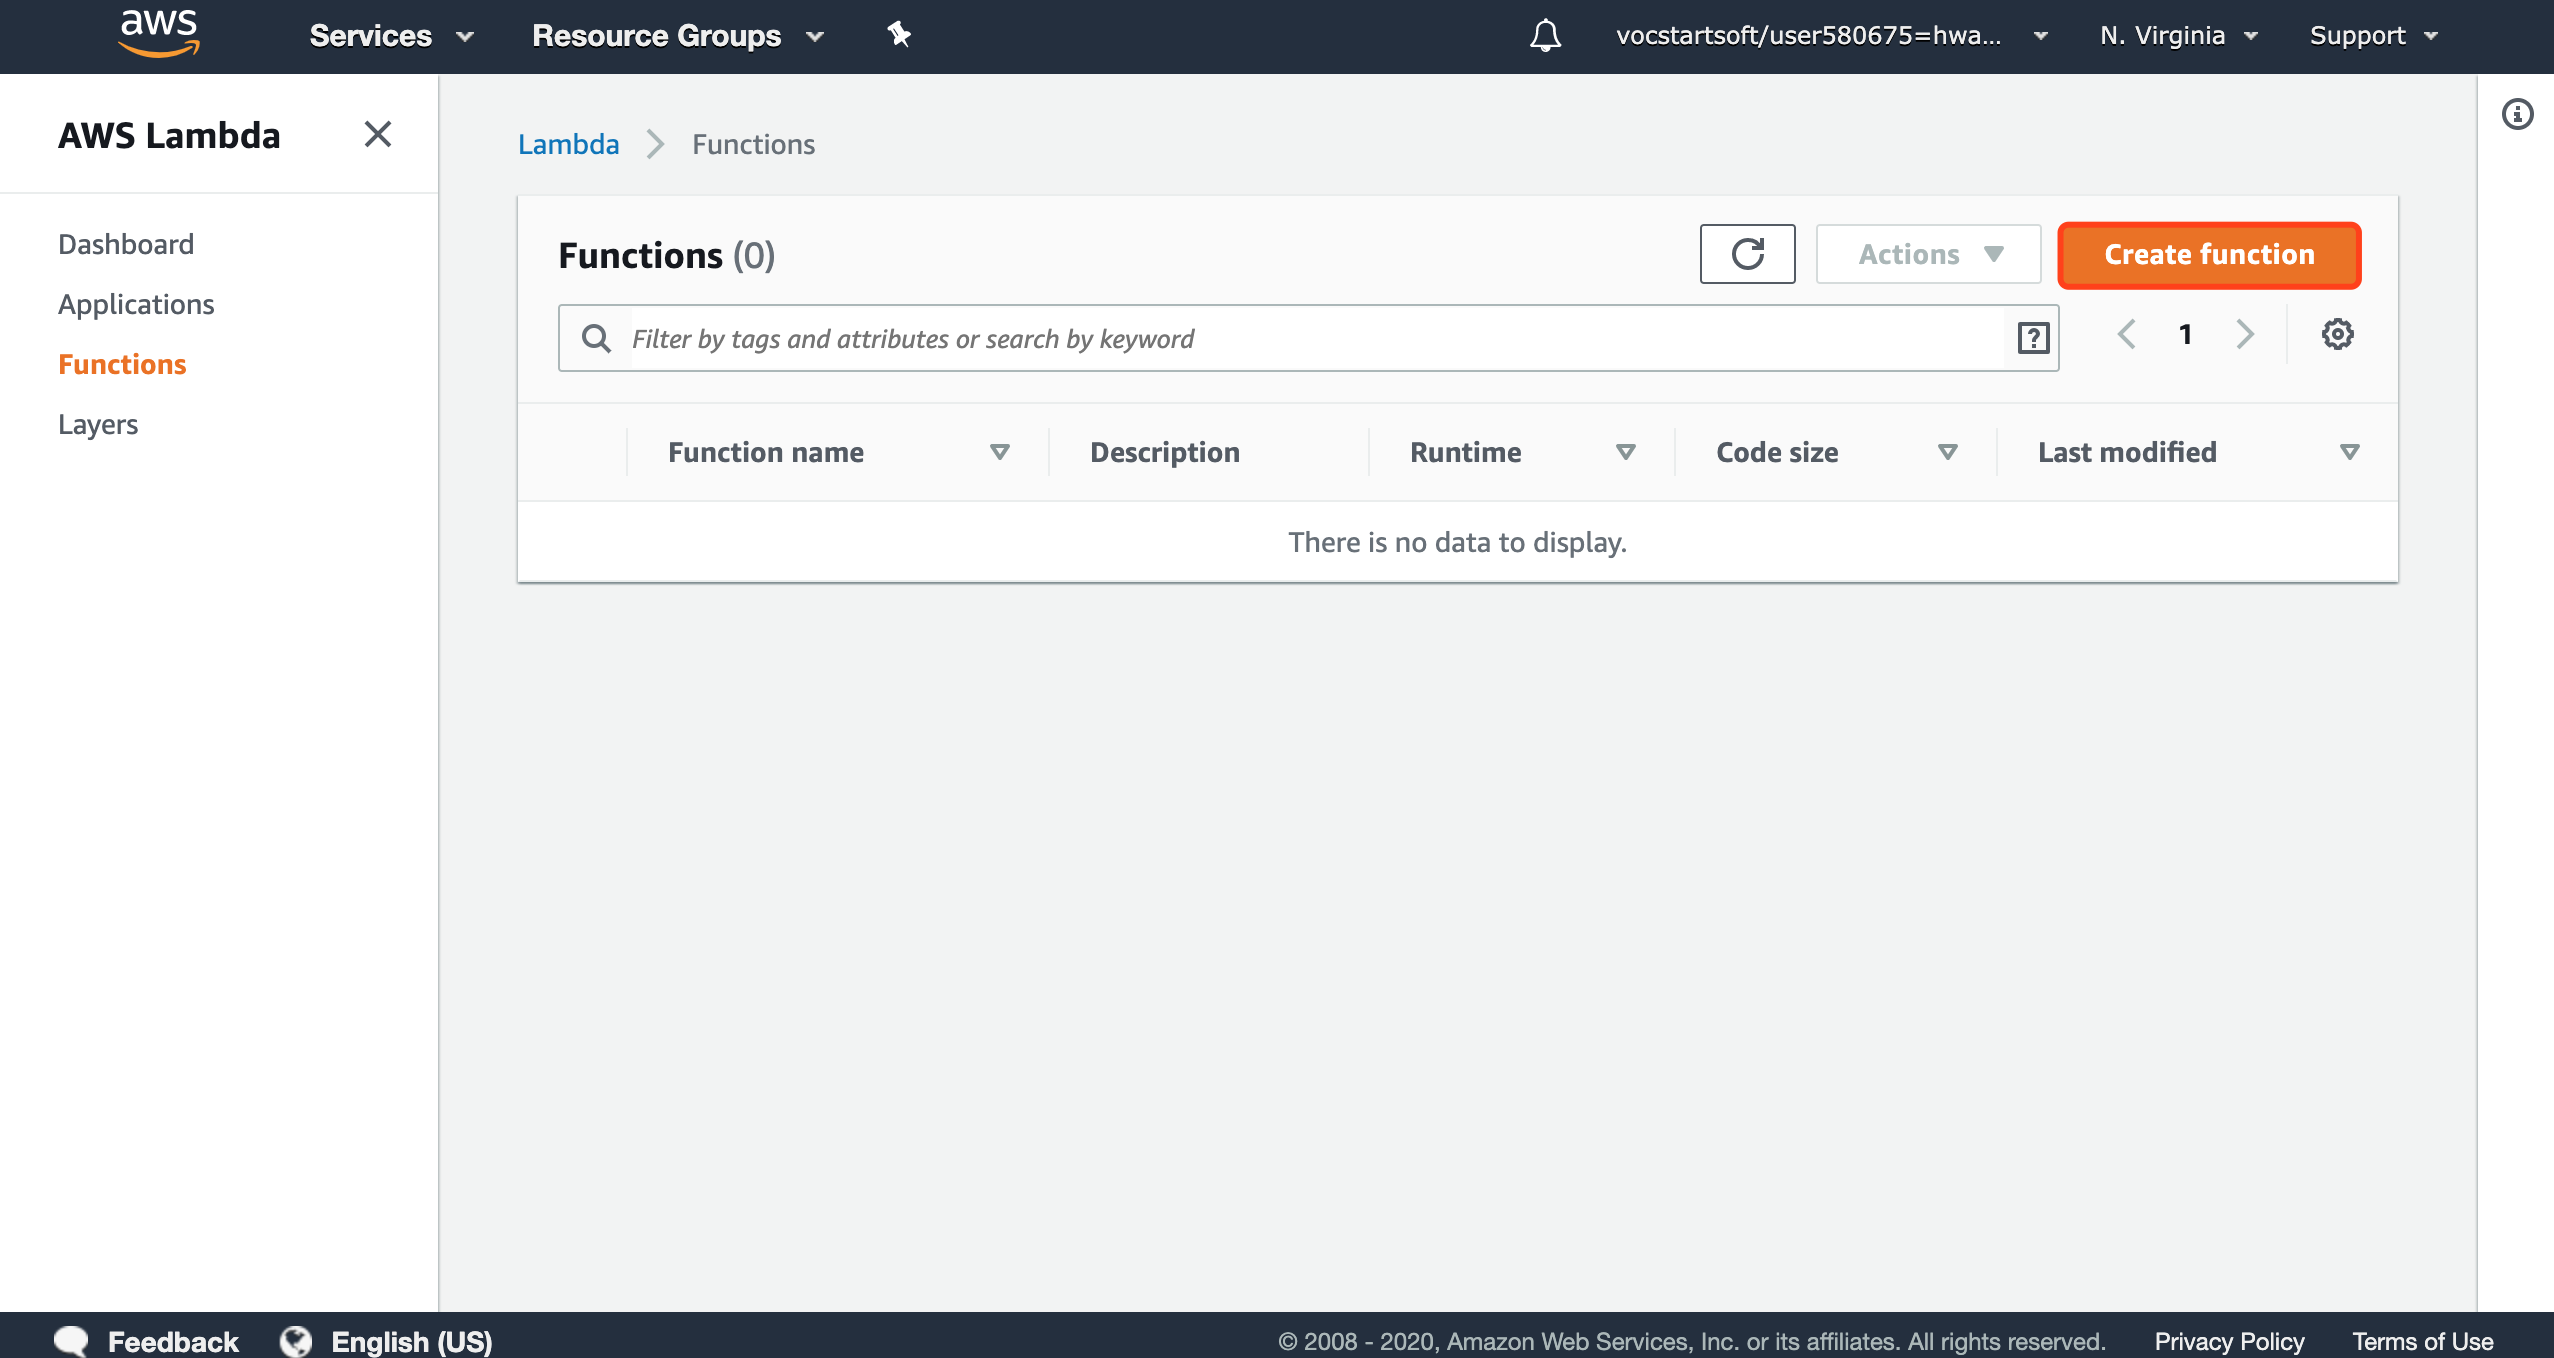Change language English (US)
The height and width of the screenshot is (1358, 2554).
click(x=387, y=1340)
